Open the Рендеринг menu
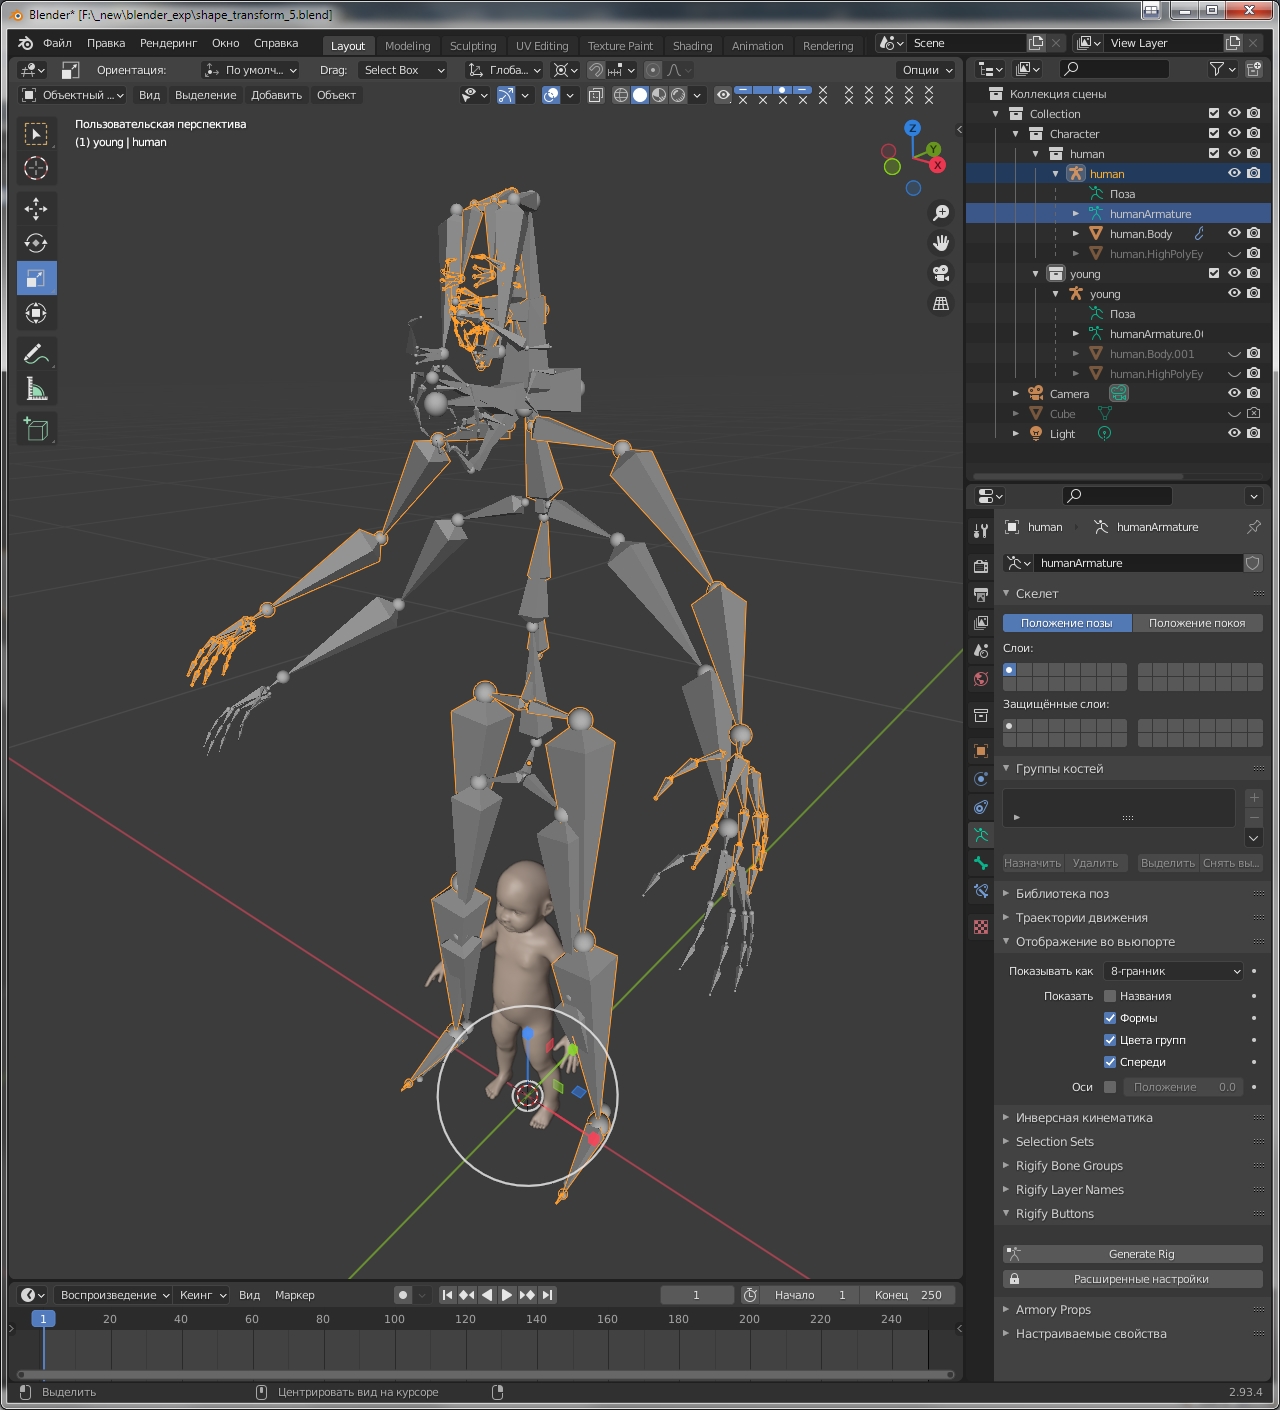 click(x=168, y=43)
